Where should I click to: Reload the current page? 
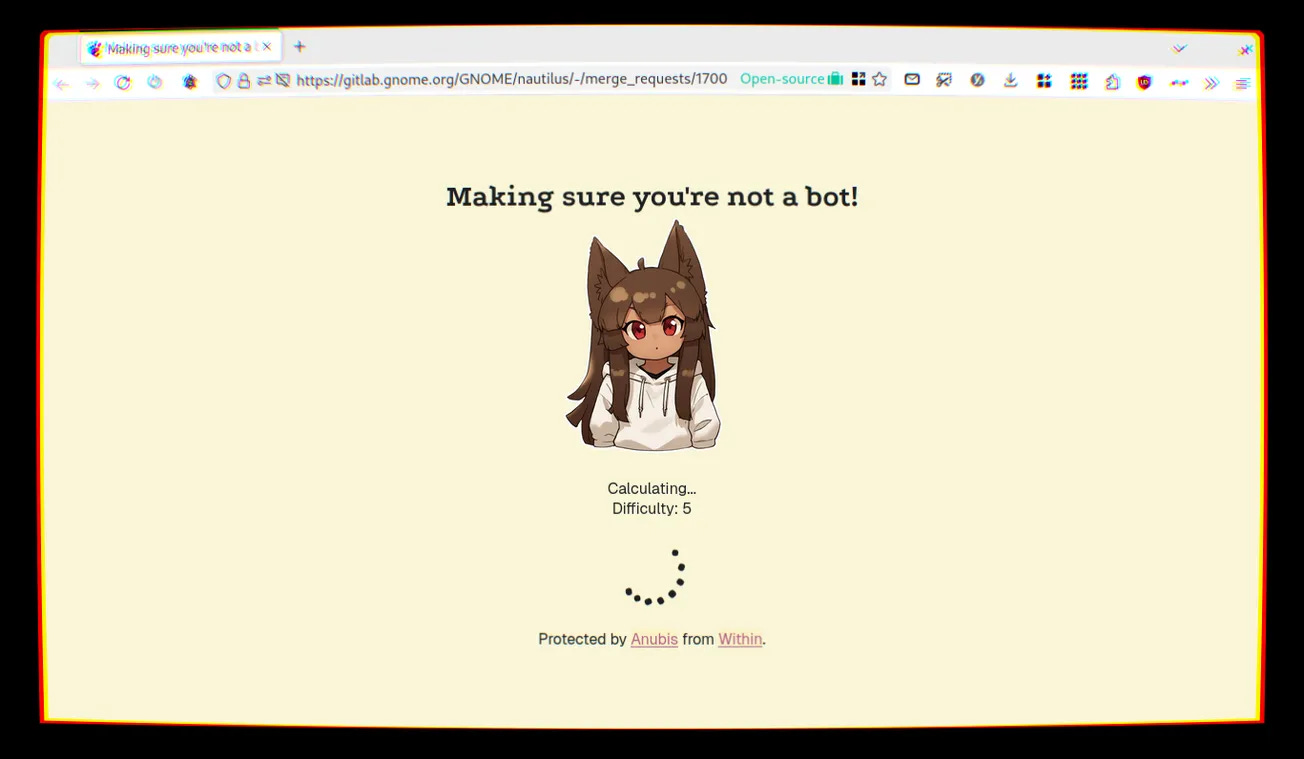(123, 81)
